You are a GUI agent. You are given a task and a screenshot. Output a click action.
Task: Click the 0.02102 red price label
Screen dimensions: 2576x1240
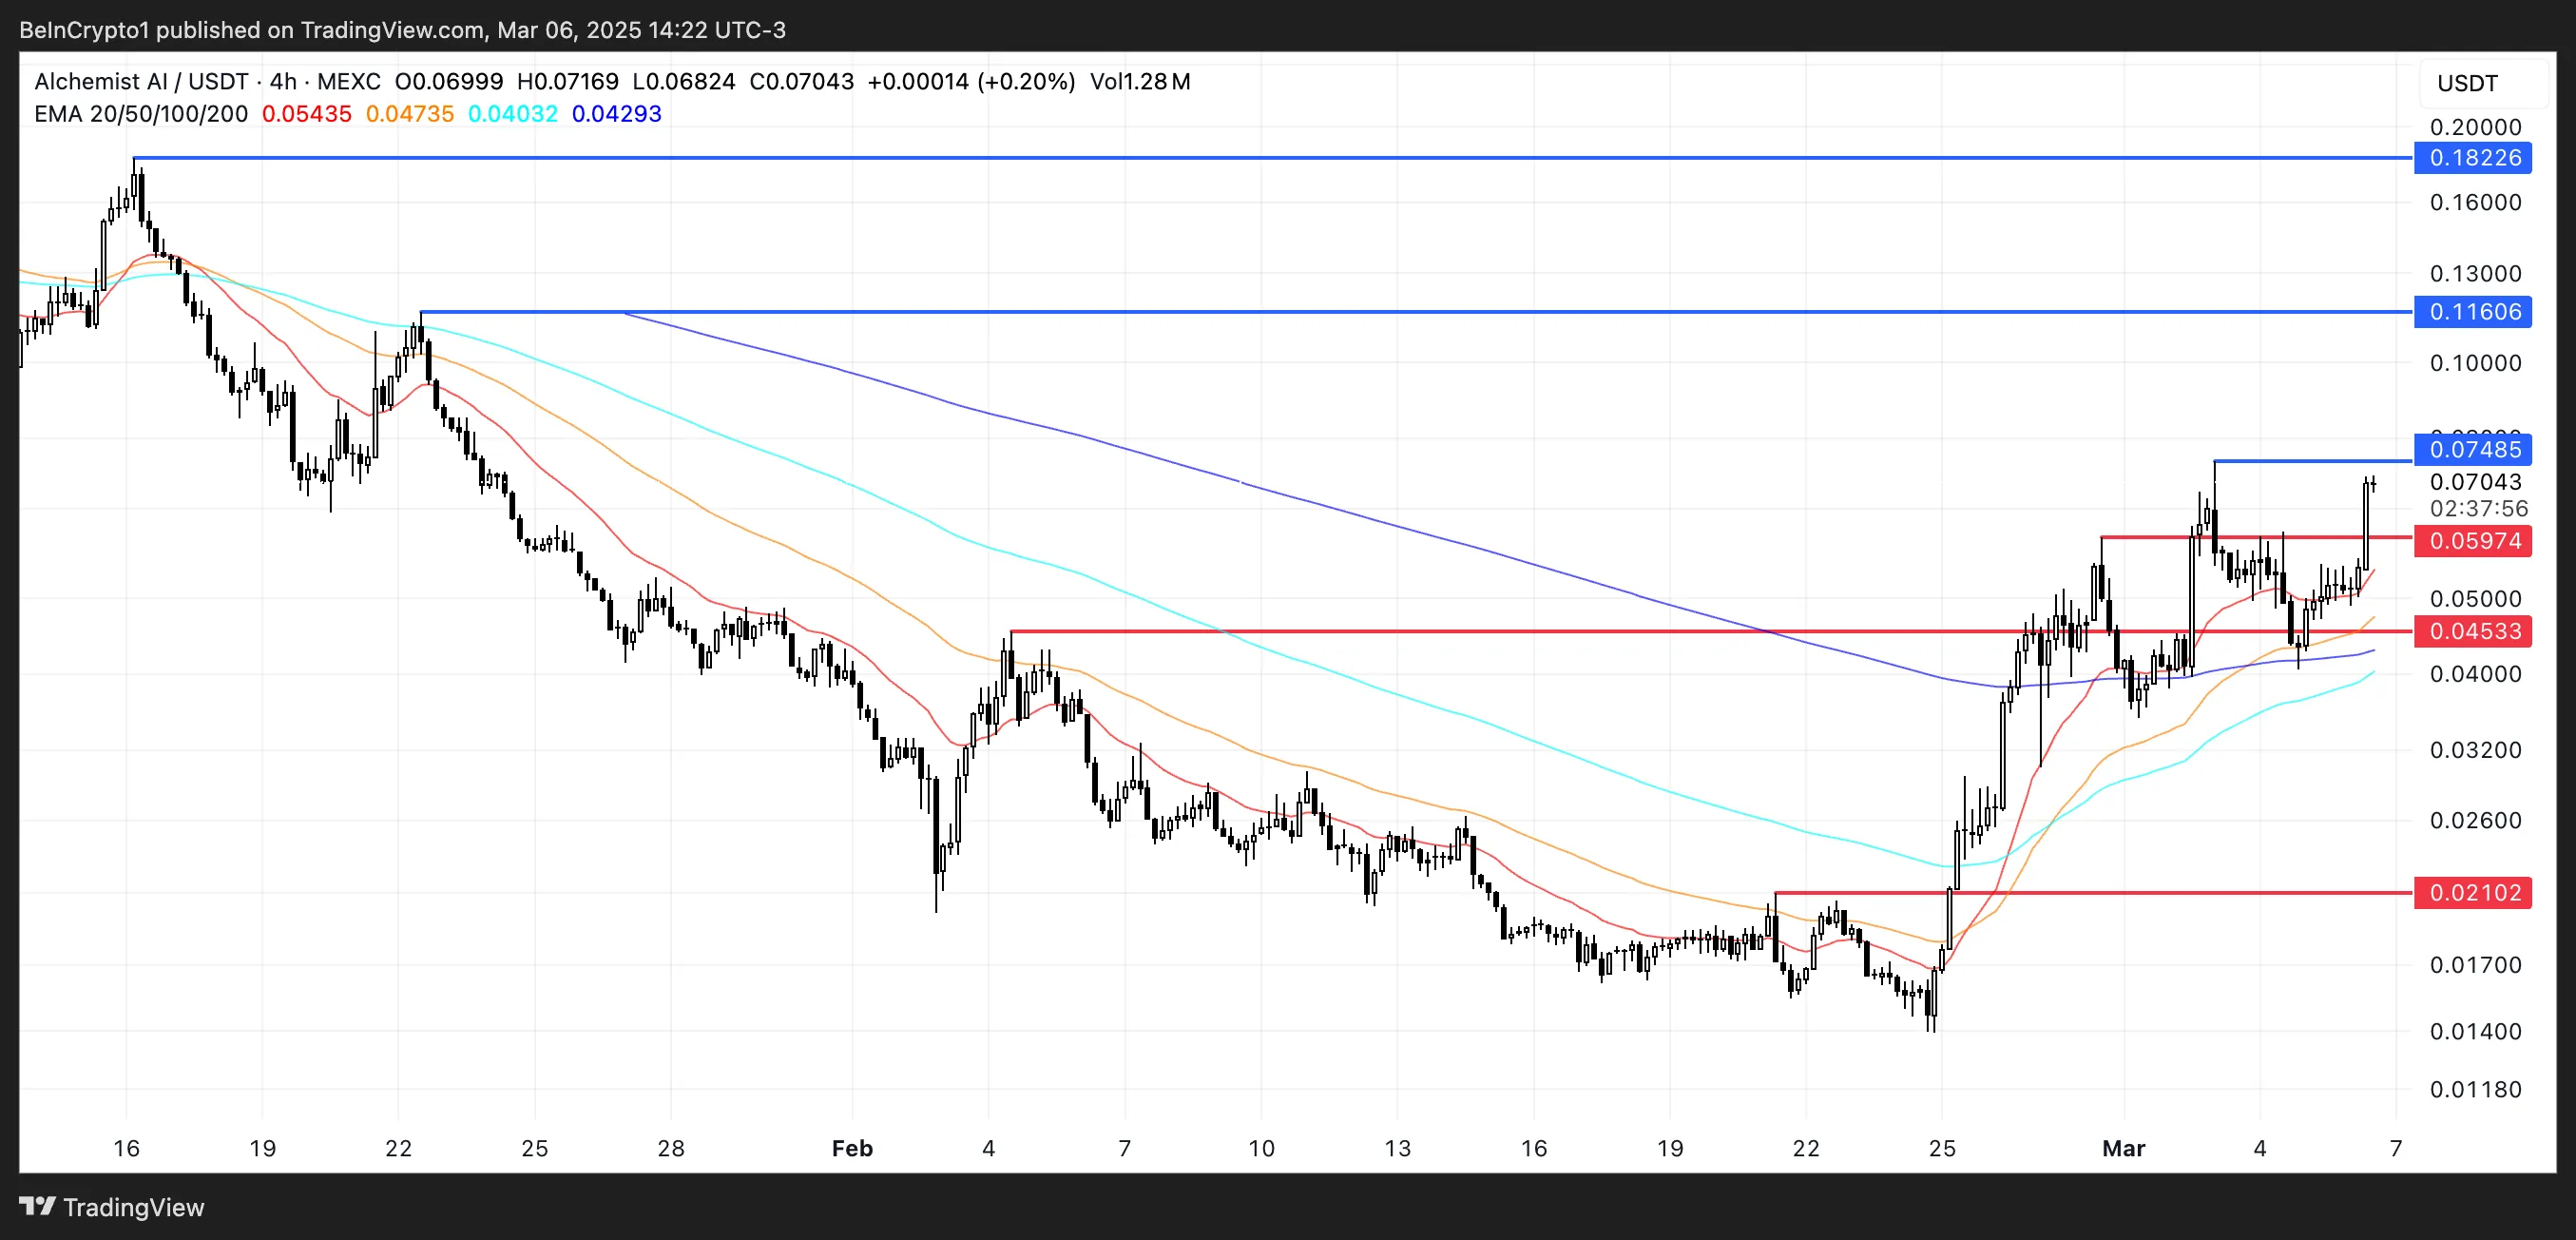[x=2472, y=892]
